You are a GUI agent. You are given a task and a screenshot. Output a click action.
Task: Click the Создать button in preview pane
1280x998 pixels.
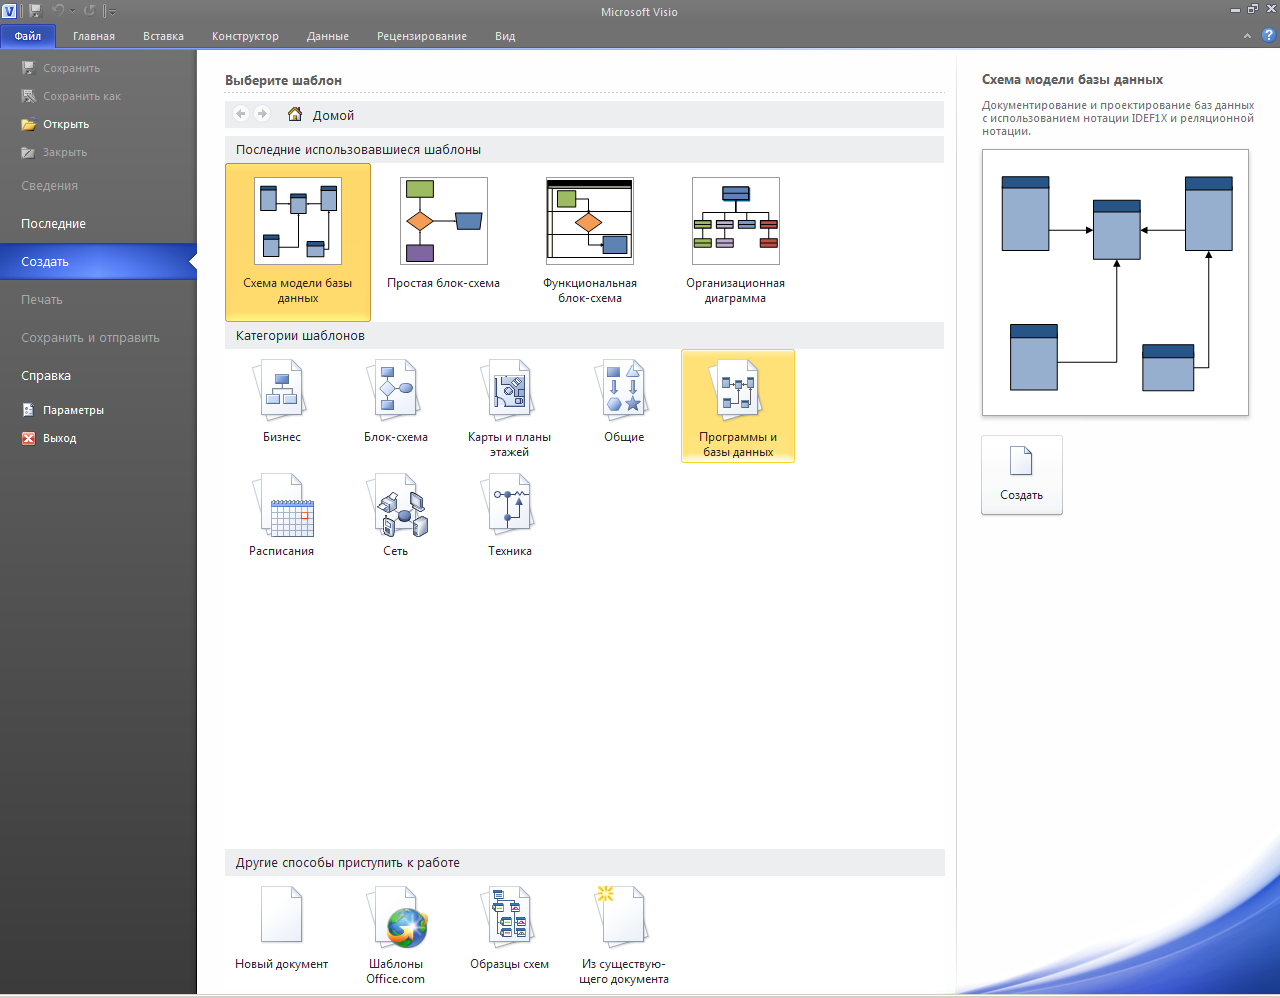click(x=1022, y=475)
